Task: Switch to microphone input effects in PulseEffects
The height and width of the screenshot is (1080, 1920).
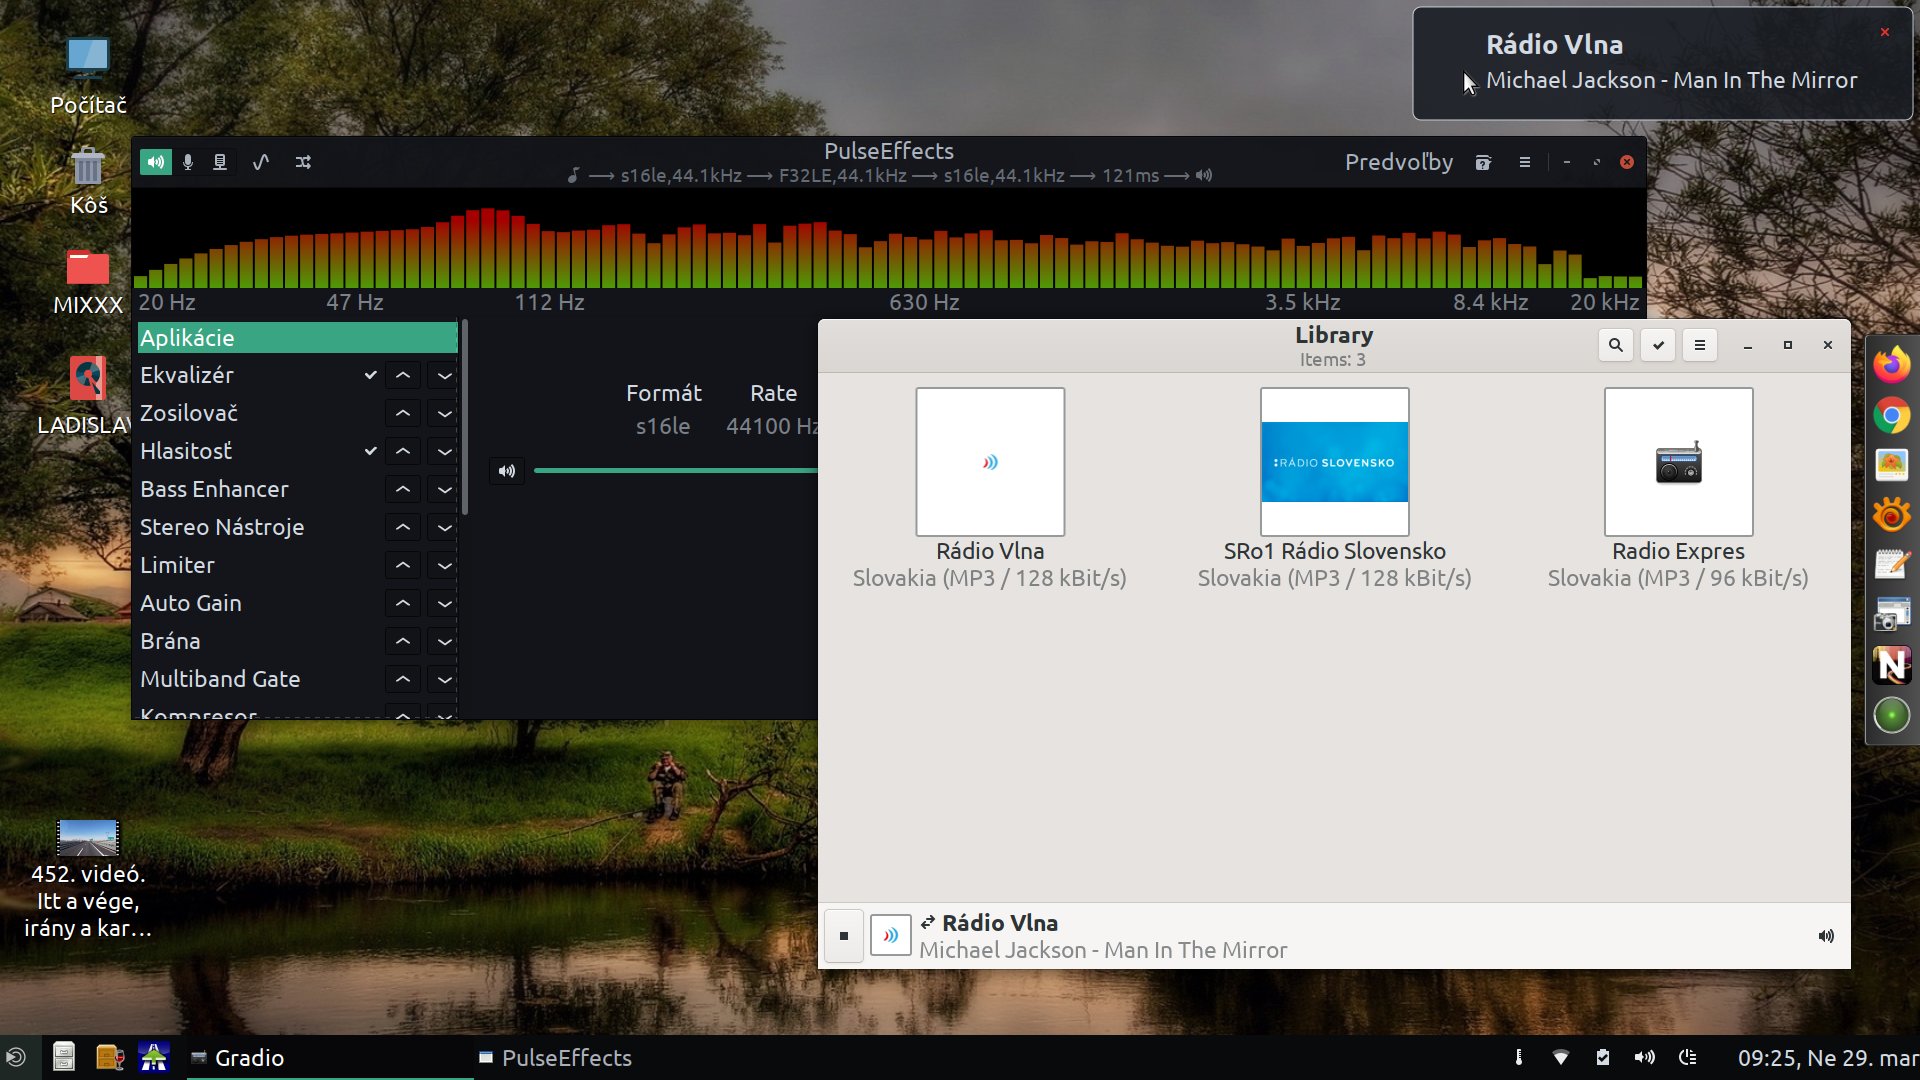Action: pyautogui.click(x=188, y=162)
